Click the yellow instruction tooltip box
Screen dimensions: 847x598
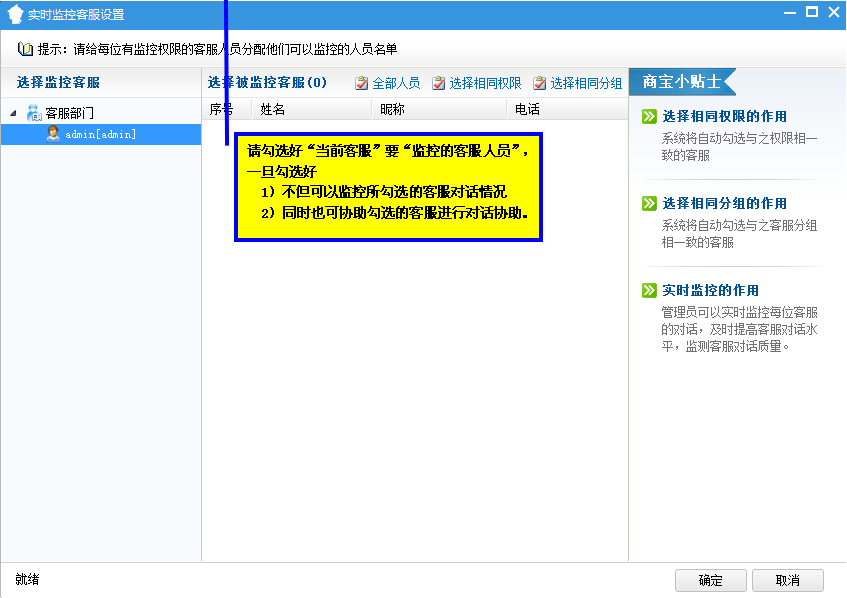(x=388, y=187)
